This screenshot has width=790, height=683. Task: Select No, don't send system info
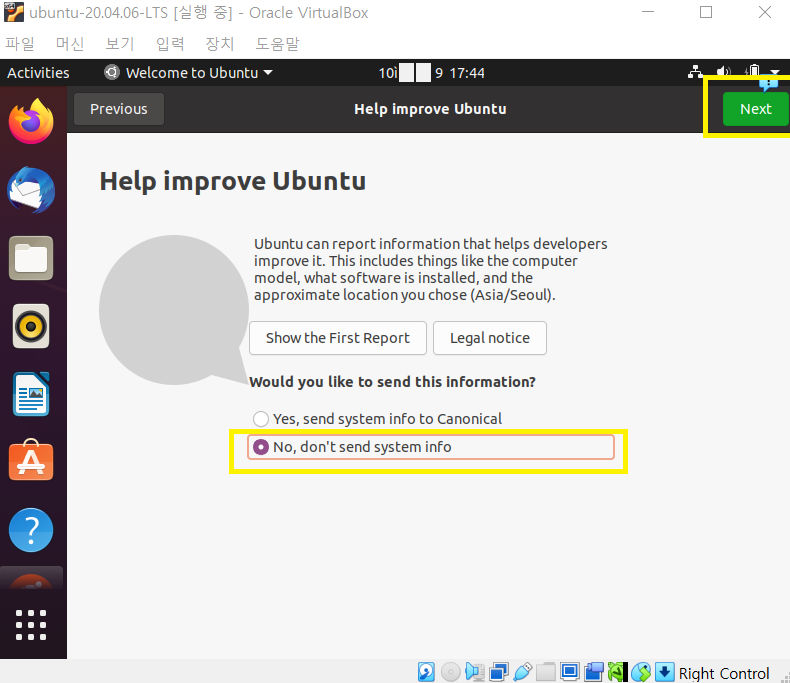(431, 447)
